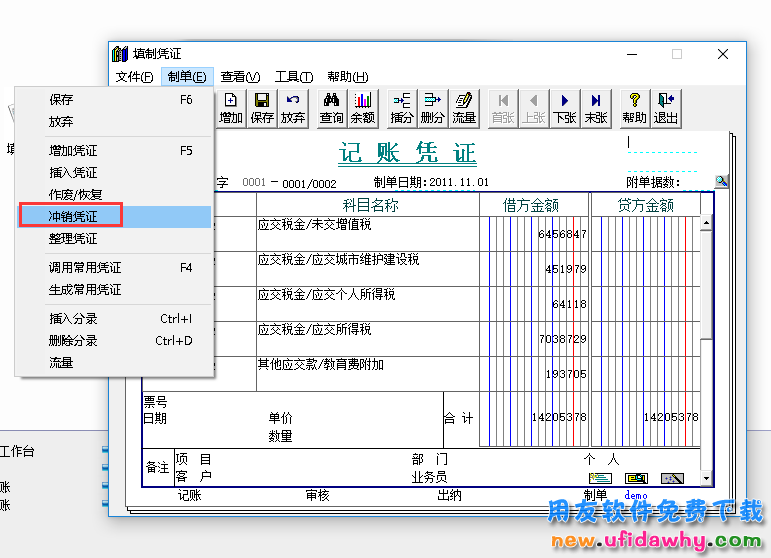Viewport: 771px width, 558px height.
Task: Click the 制单日期 date field
Action: coord(459,183)
